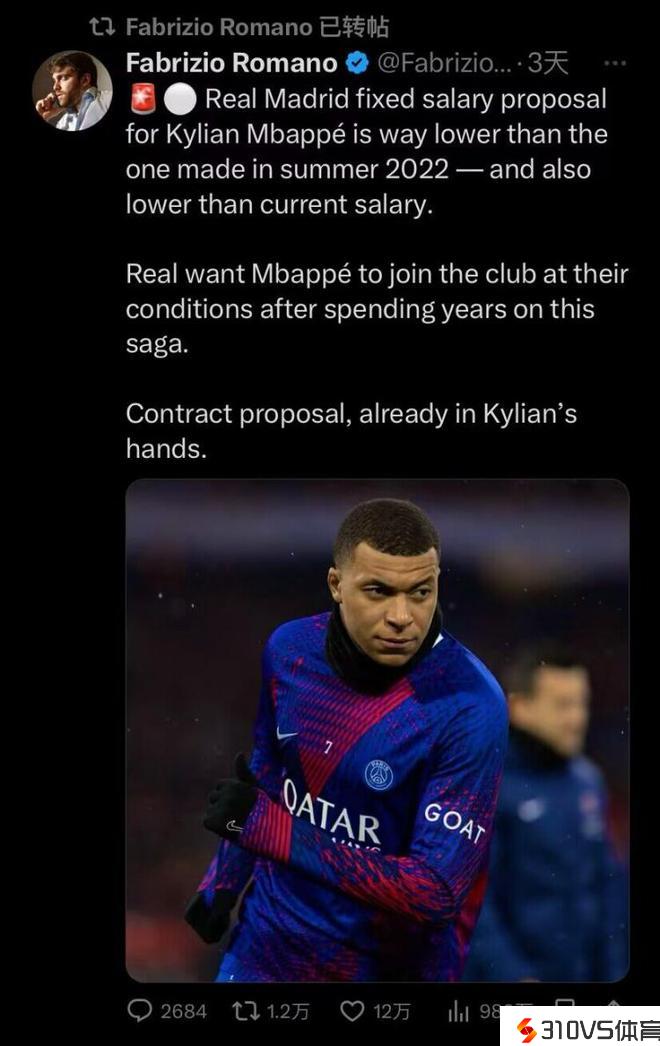Click the red siren emoji in tweet
The height and width of the screenshot is (1046, 660).
(143, 99)
